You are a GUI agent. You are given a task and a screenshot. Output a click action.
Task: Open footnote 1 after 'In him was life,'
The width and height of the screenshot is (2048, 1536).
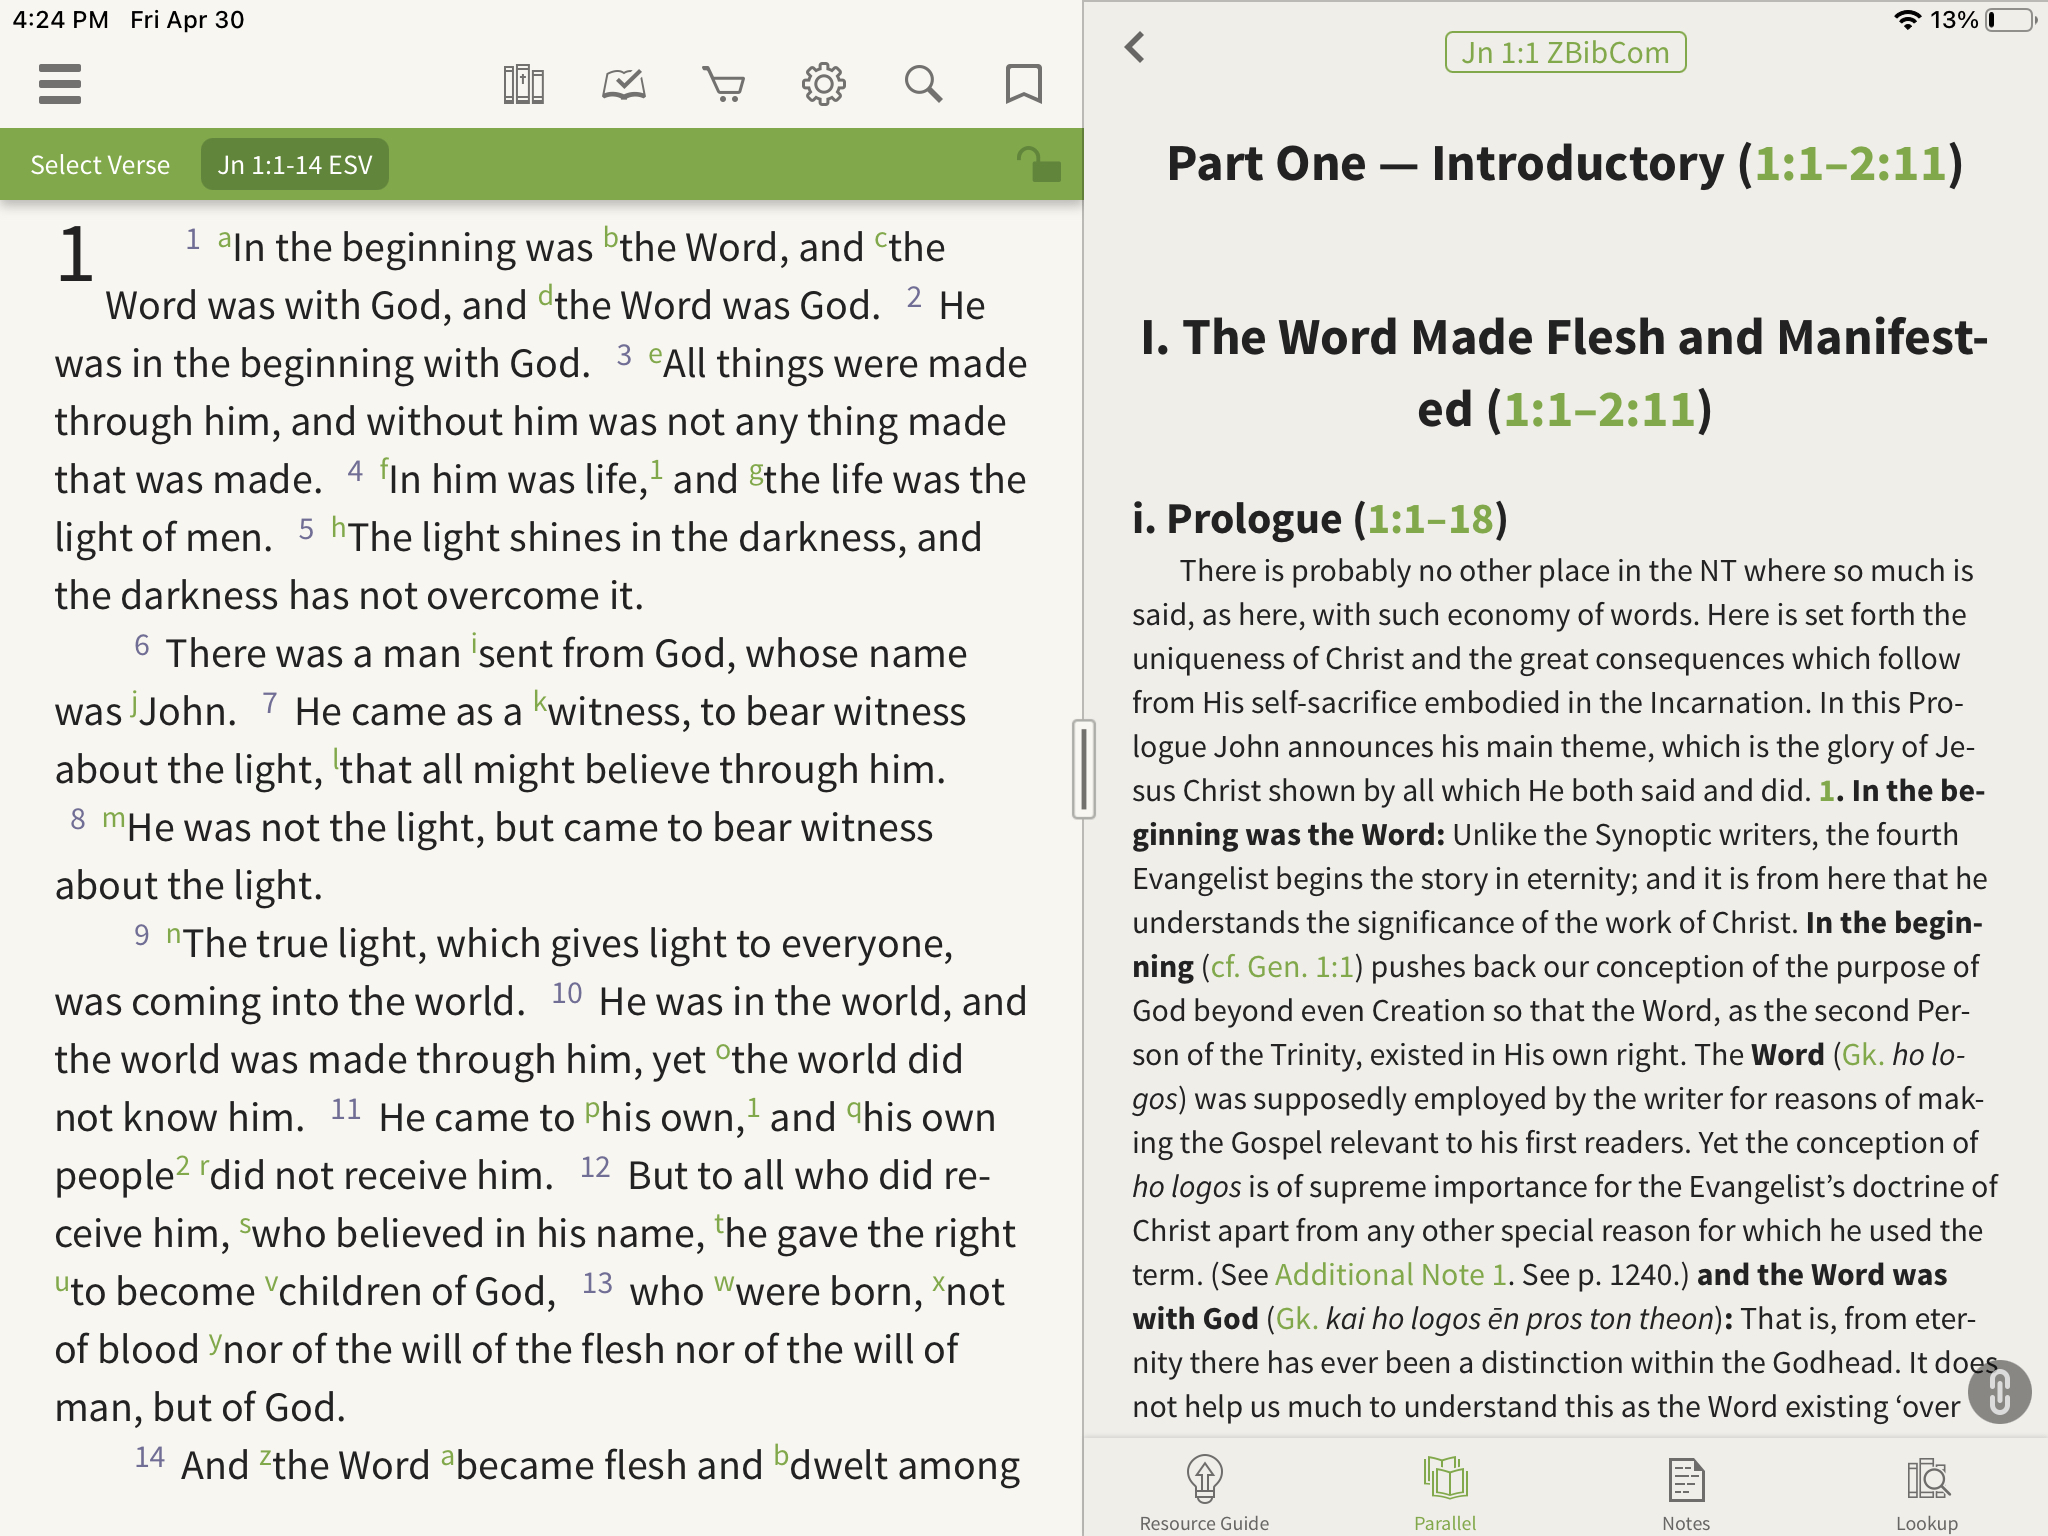pyautogui.click(x=656, y=469)
